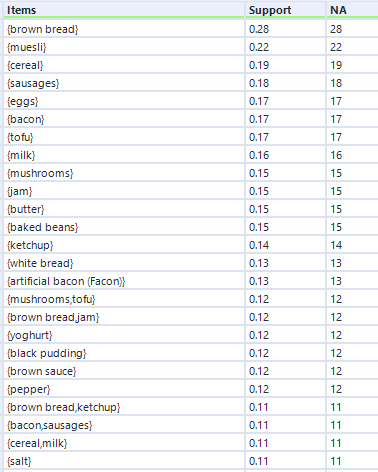Select the {brown bread} row

click(191, 29)
